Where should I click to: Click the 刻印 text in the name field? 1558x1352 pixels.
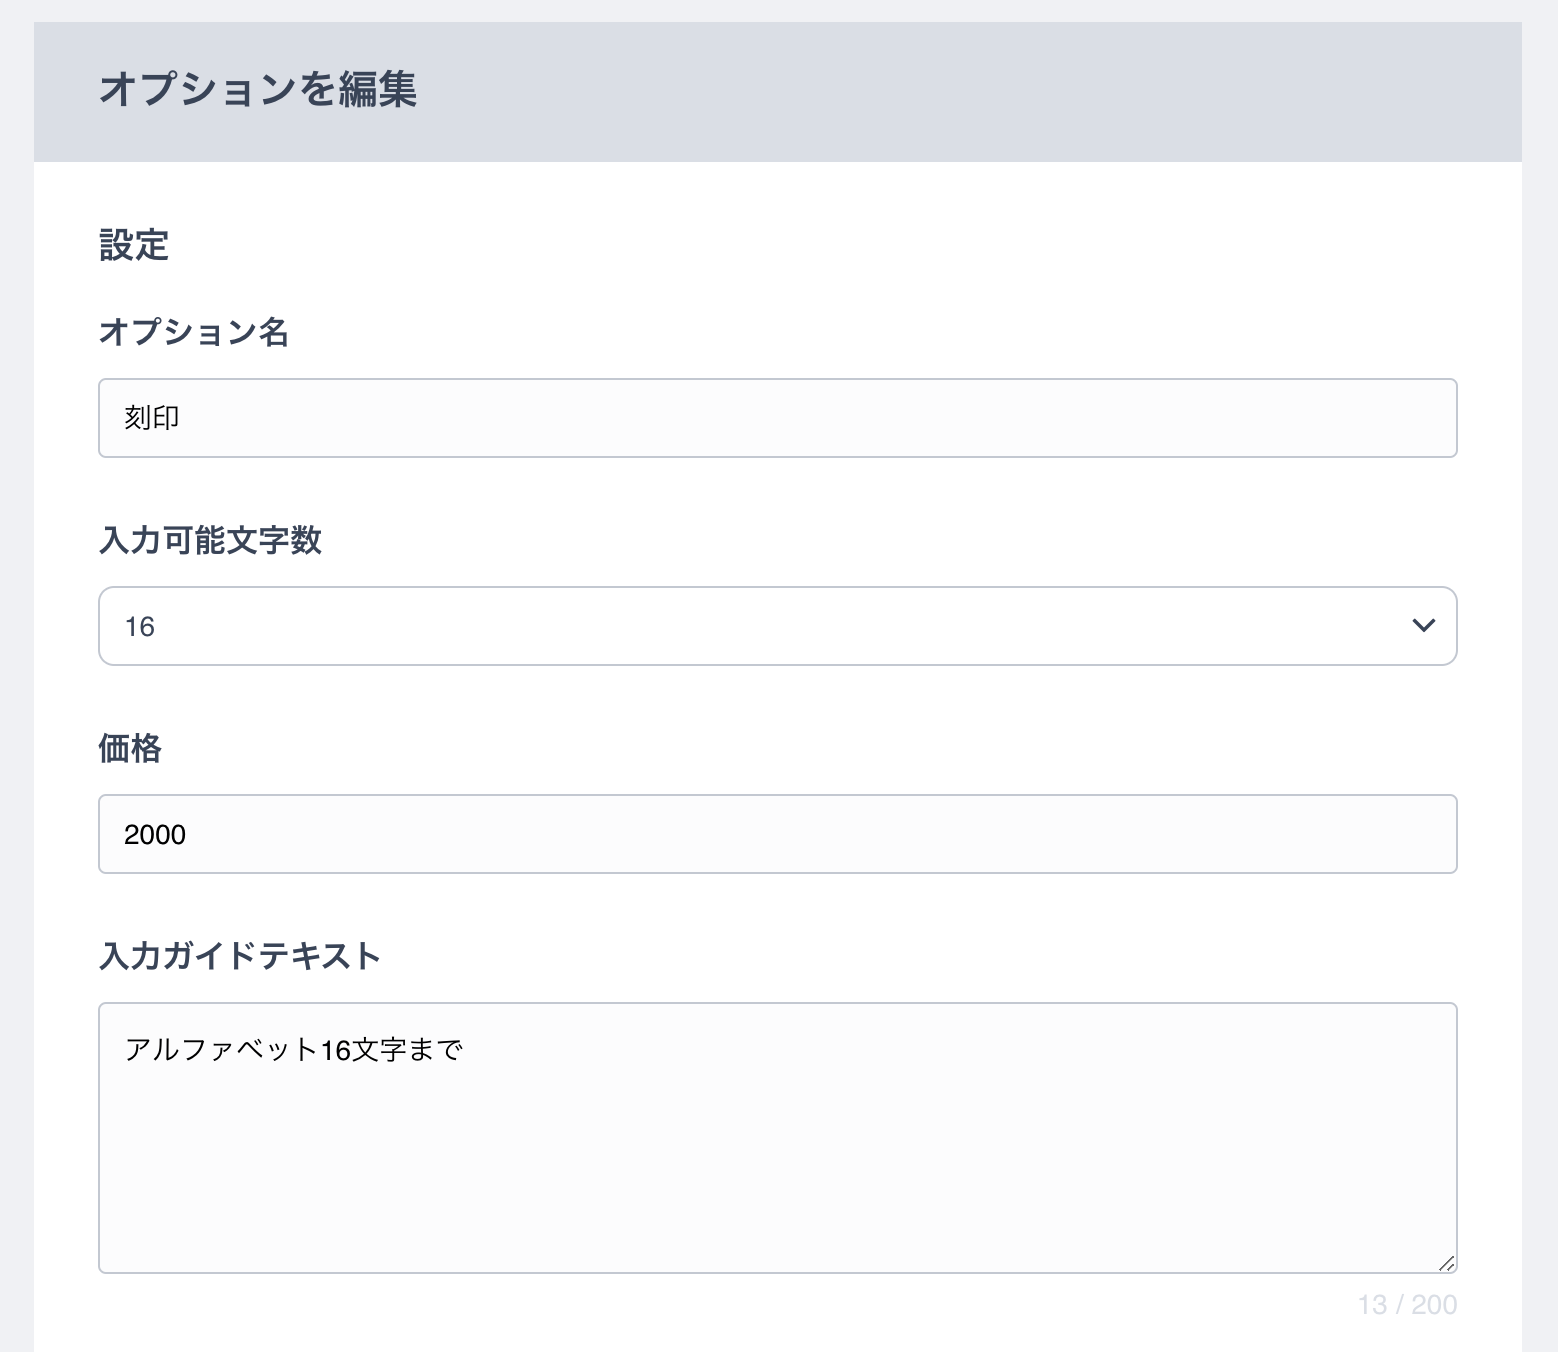pyautogui.click(x=152, y=418)
